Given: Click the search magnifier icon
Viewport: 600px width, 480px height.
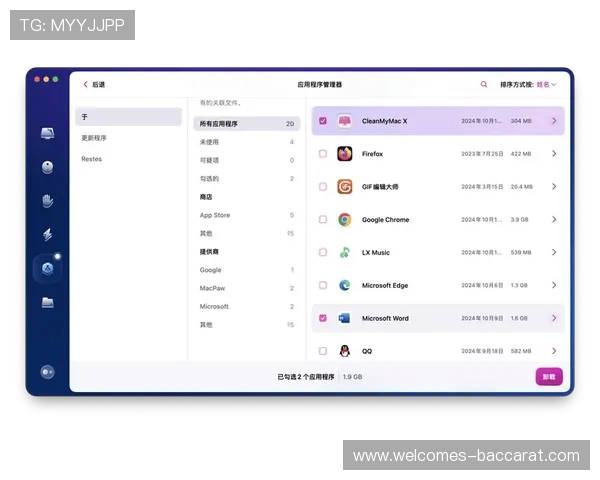Looking at the screenshot, I should 484,84.
